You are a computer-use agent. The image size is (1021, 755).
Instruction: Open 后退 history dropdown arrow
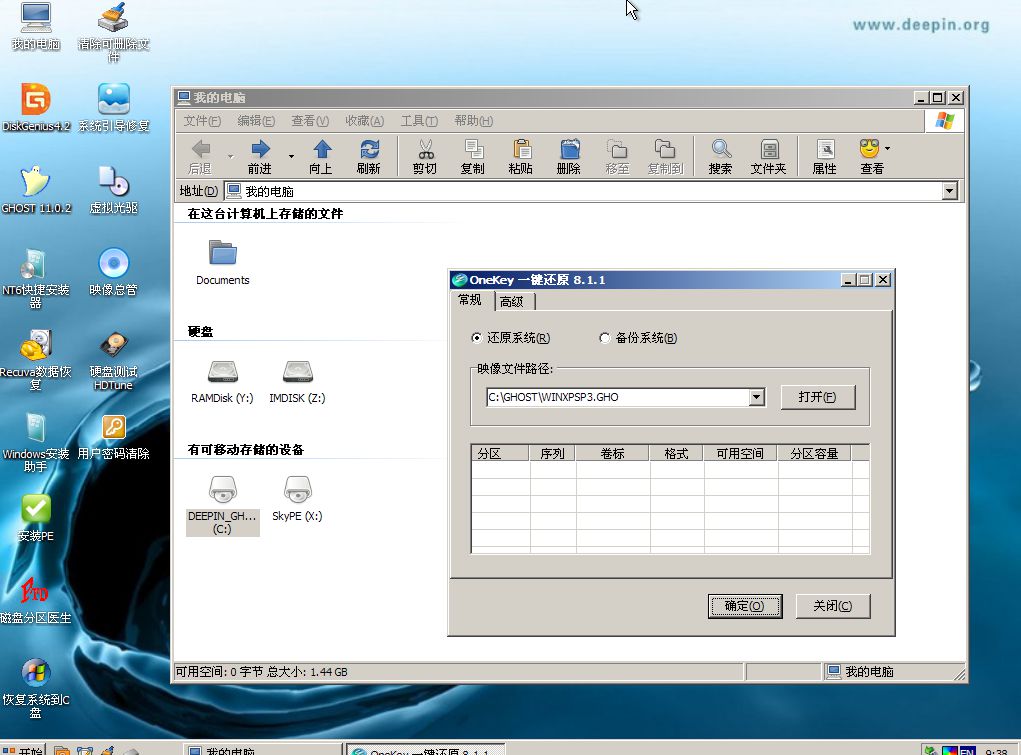tap(231, 157)
